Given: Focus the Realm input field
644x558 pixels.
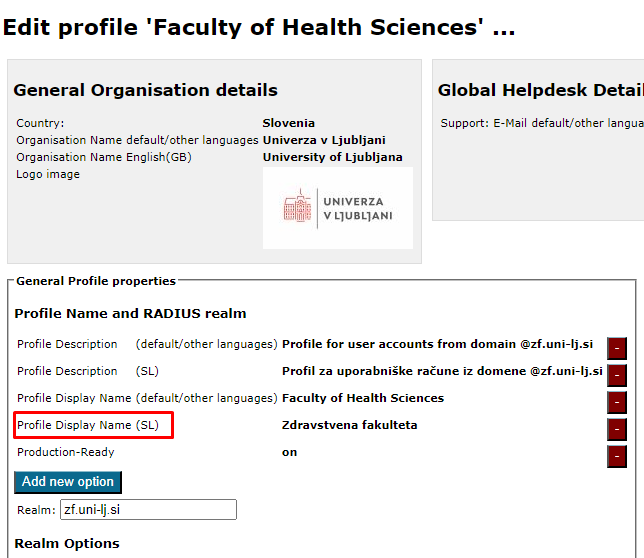Looking at the screenshot, I should [x=148, y=510].
